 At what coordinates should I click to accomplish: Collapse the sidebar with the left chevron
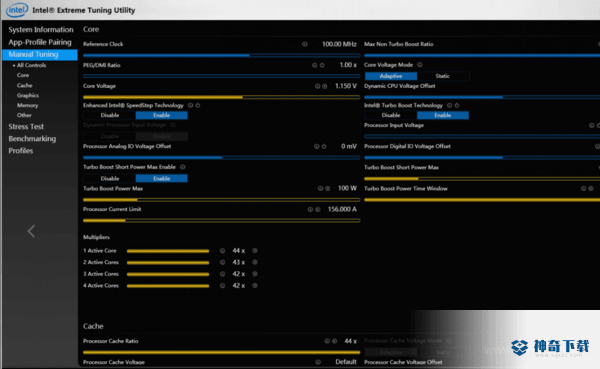click(x=31, y=231)
